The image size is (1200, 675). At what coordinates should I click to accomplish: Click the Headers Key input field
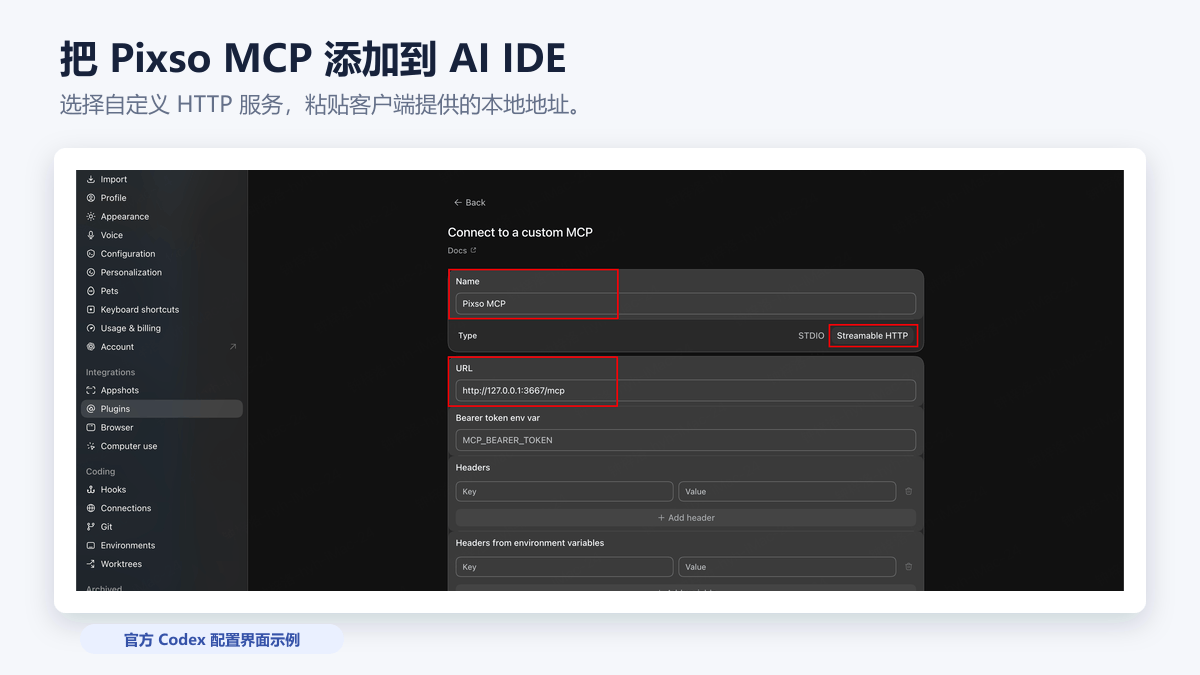(565, 491)
